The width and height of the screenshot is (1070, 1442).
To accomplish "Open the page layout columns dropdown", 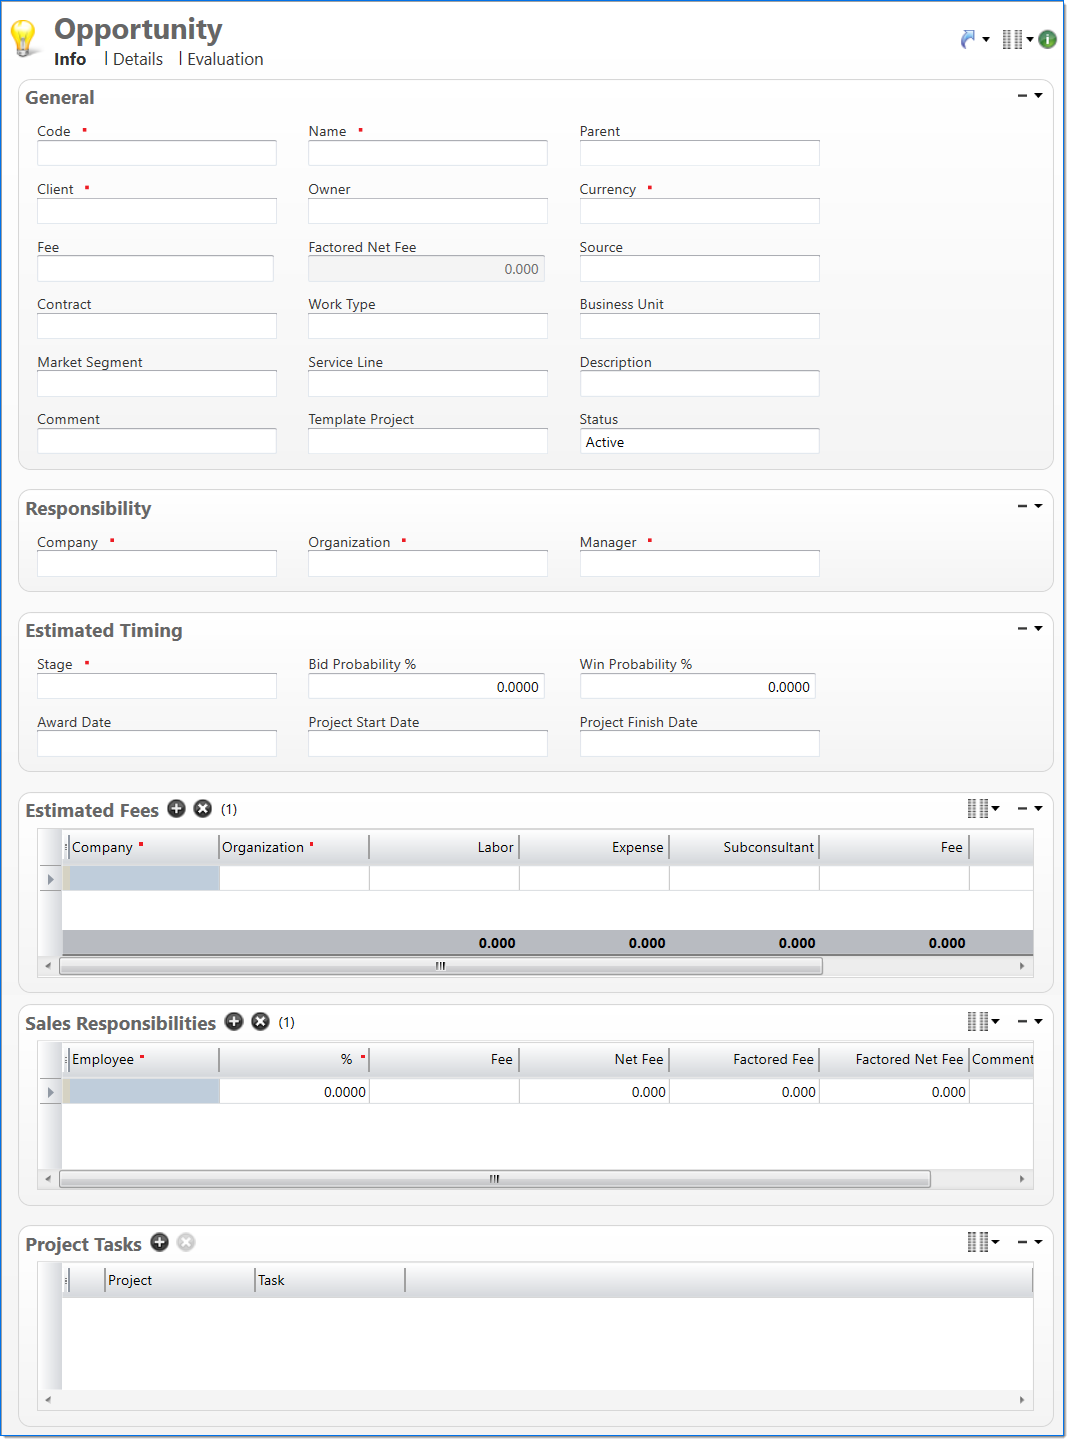I will (x=1016, y=39).
